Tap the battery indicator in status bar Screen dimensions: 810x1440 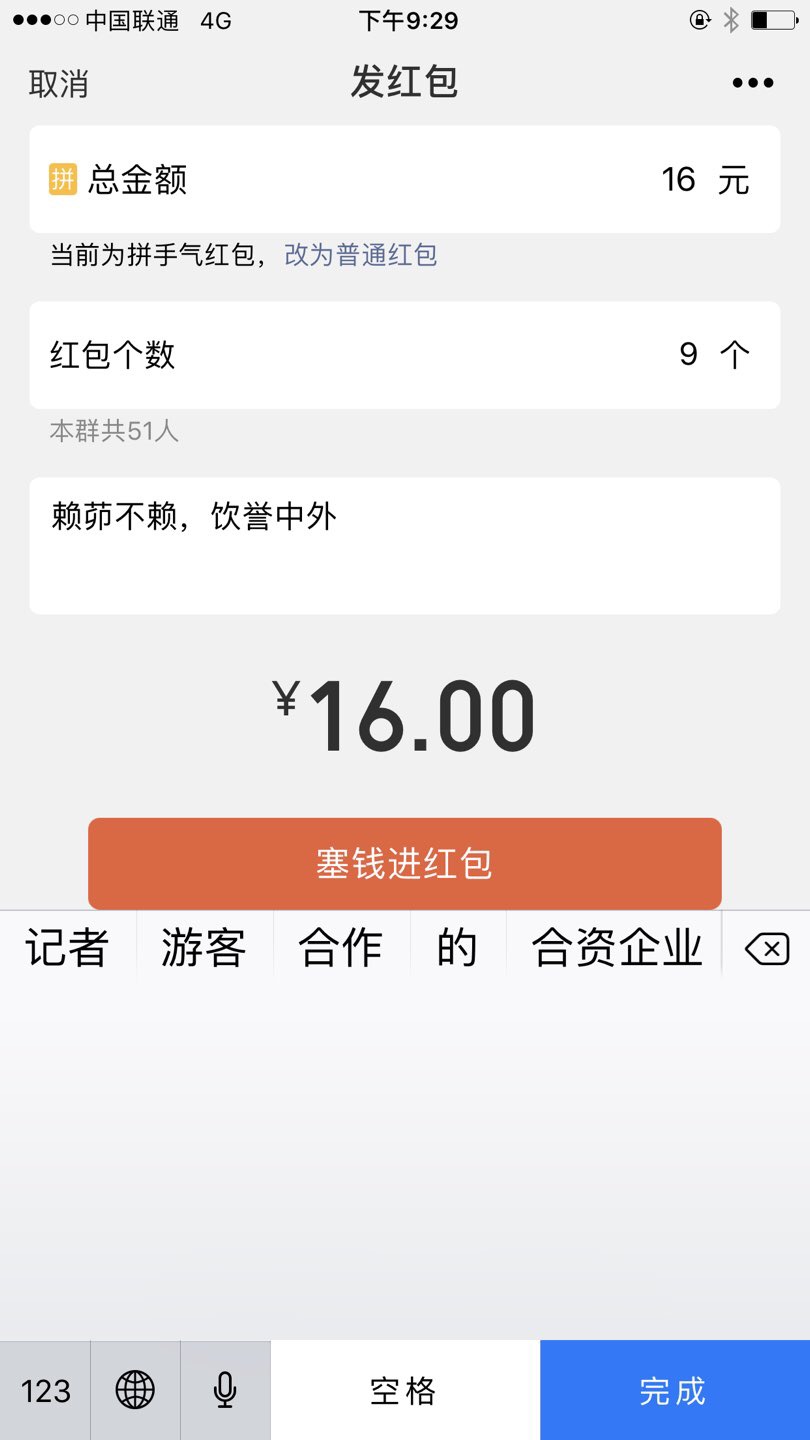(773, 20)
